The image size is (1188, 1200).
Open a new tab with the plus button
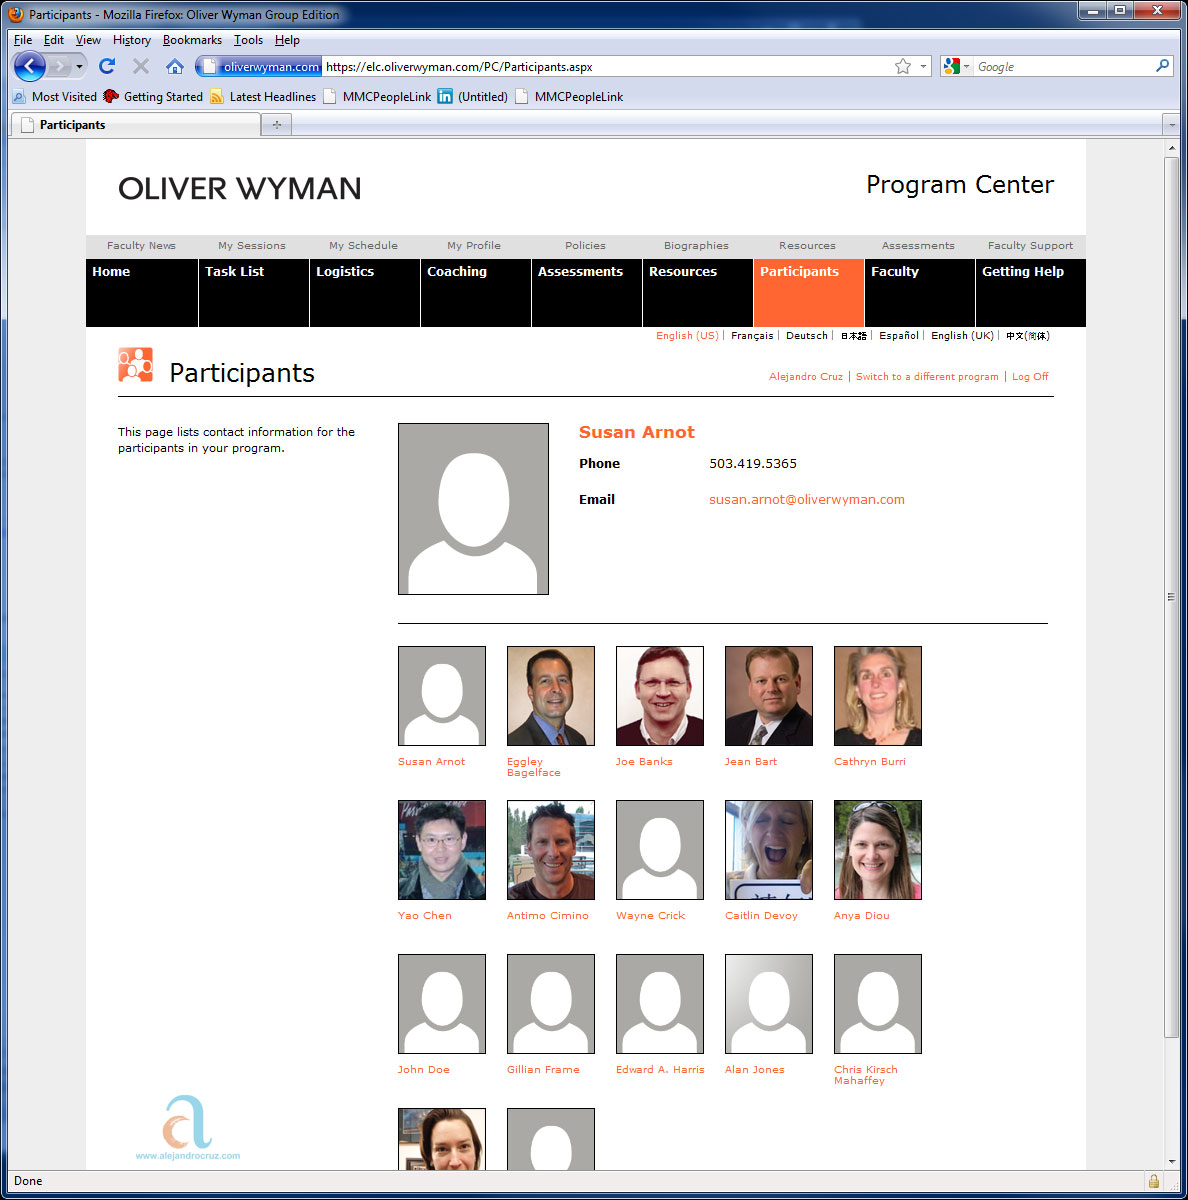[x=276, y=125]
